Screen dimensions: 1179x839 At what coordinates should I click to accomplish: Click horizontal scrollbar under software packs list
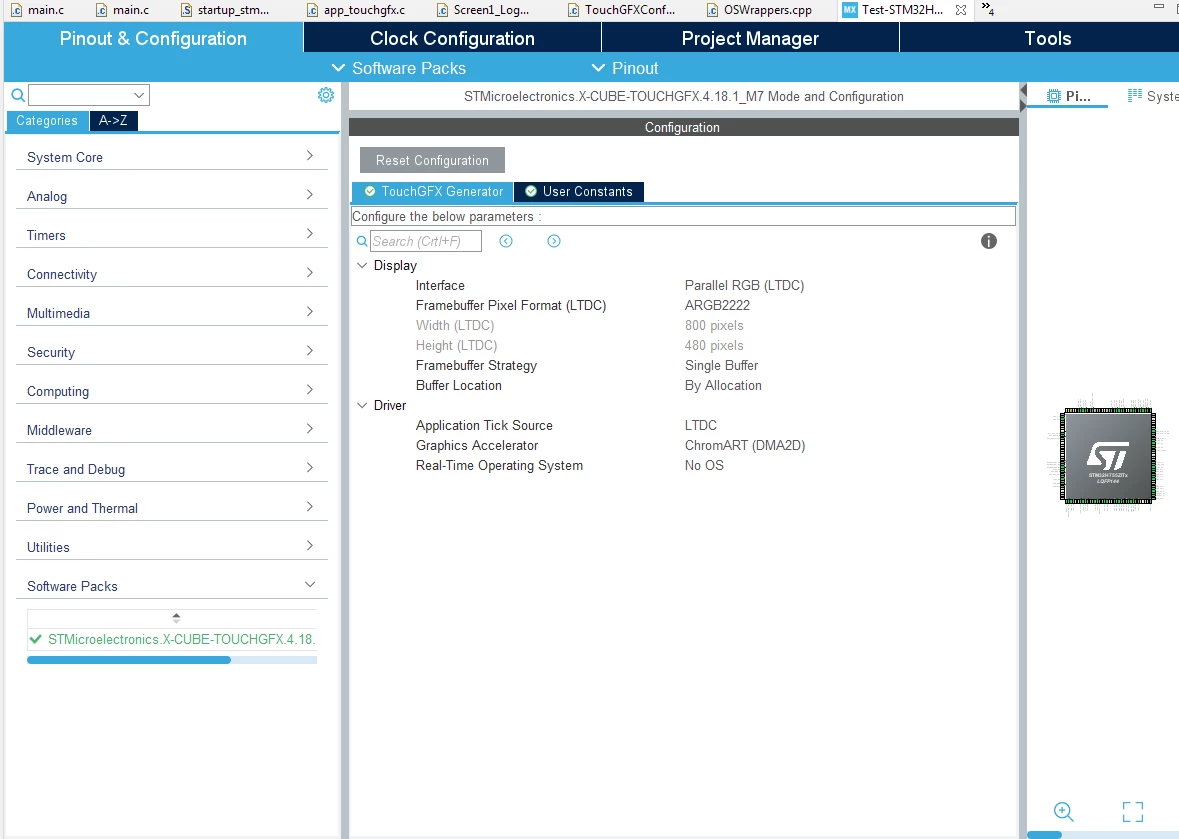[129, 660]
